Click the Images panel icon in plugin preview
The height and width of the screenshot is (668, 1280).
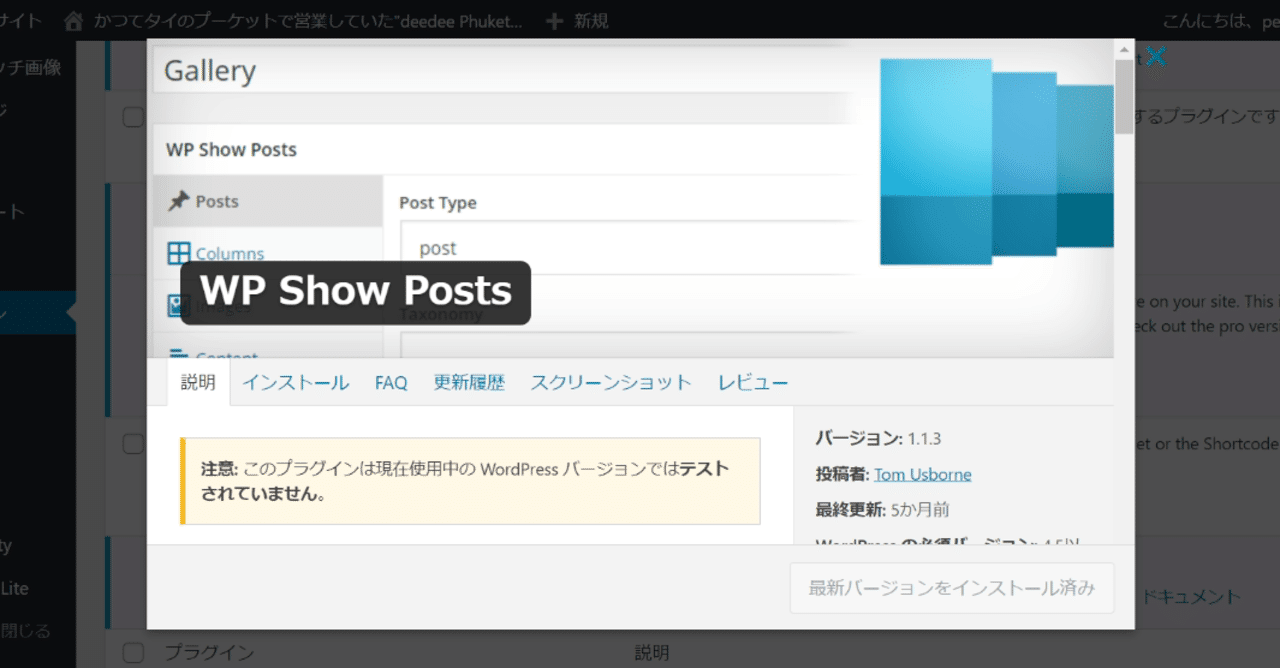tap(175, 304)
